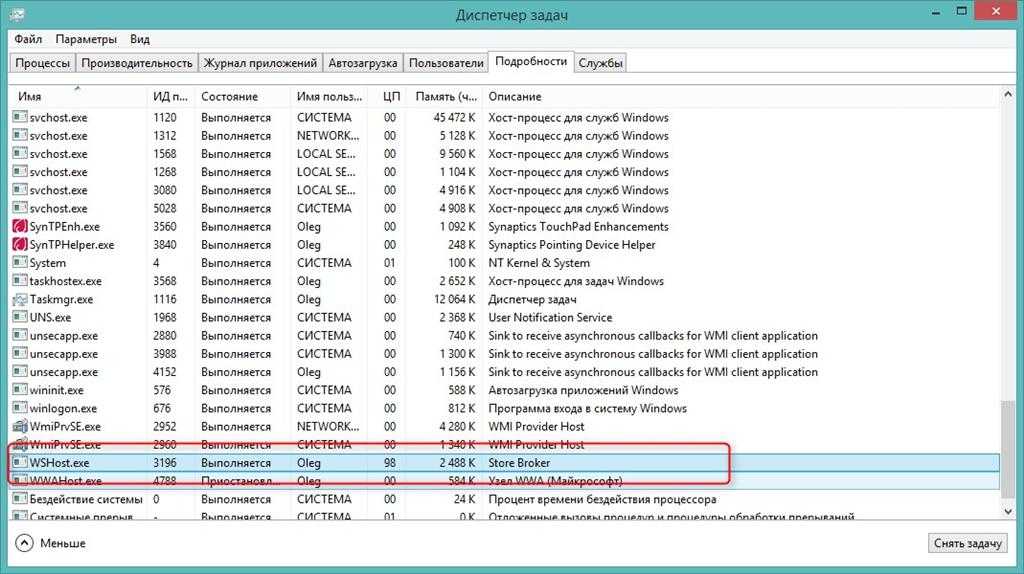
Task: Click the WSHost.exe process icon
Action: pyautogui.click(x=20, y=462)
